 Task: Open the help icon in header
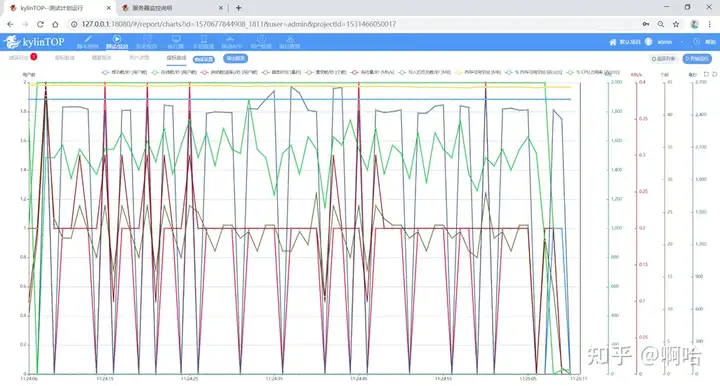coord(696,42)
